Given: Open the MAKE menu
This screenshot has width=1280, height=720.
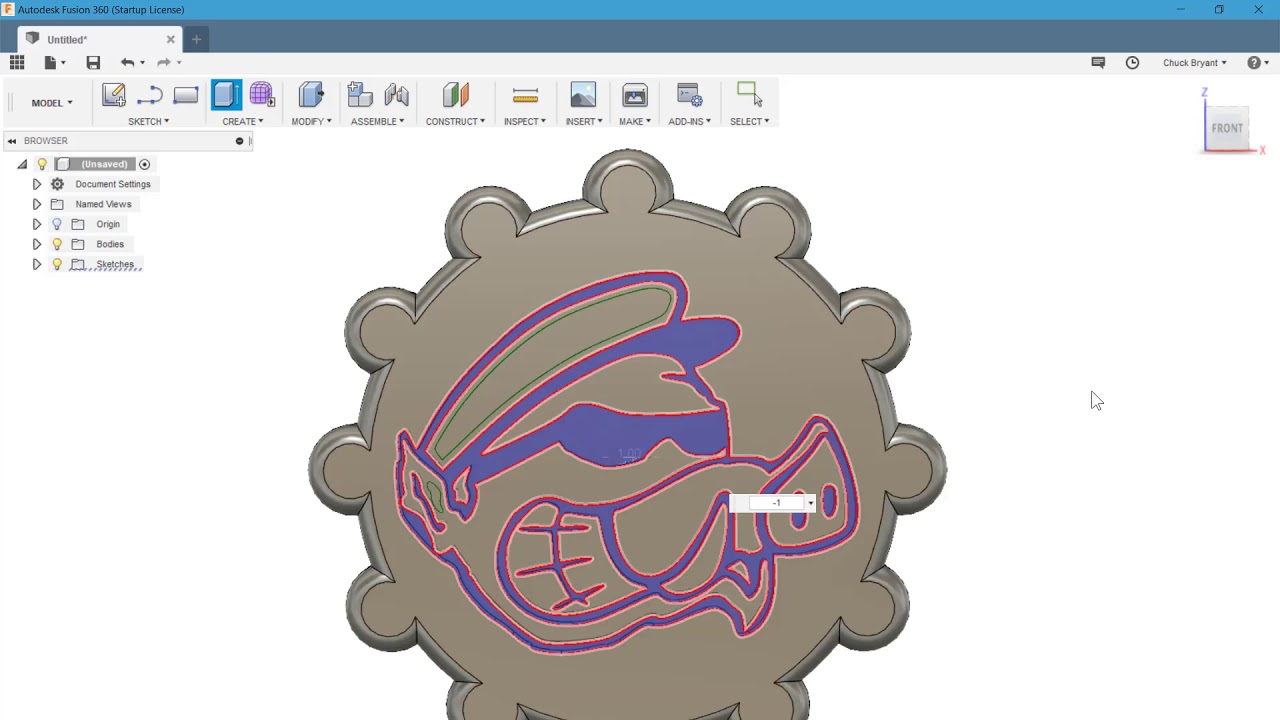Looking at the screenshot, I should coord(635,121).
